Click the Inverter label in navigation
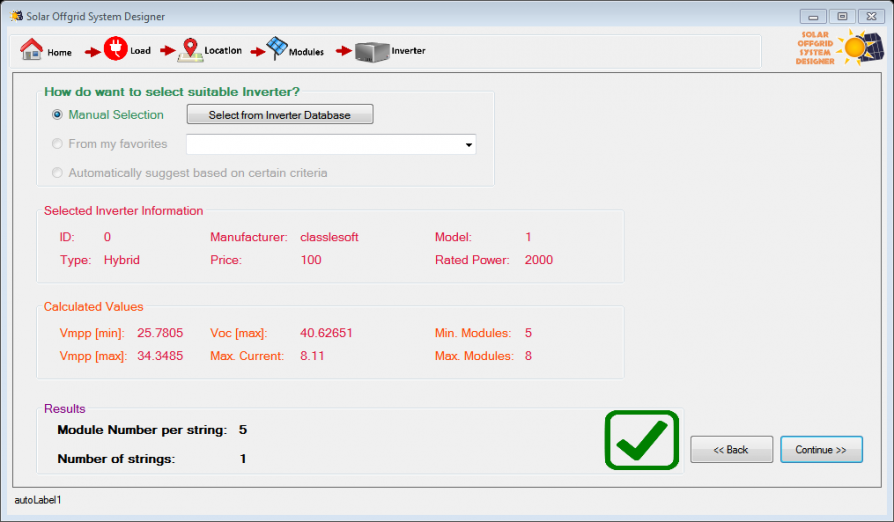 (x=408, y=51)
